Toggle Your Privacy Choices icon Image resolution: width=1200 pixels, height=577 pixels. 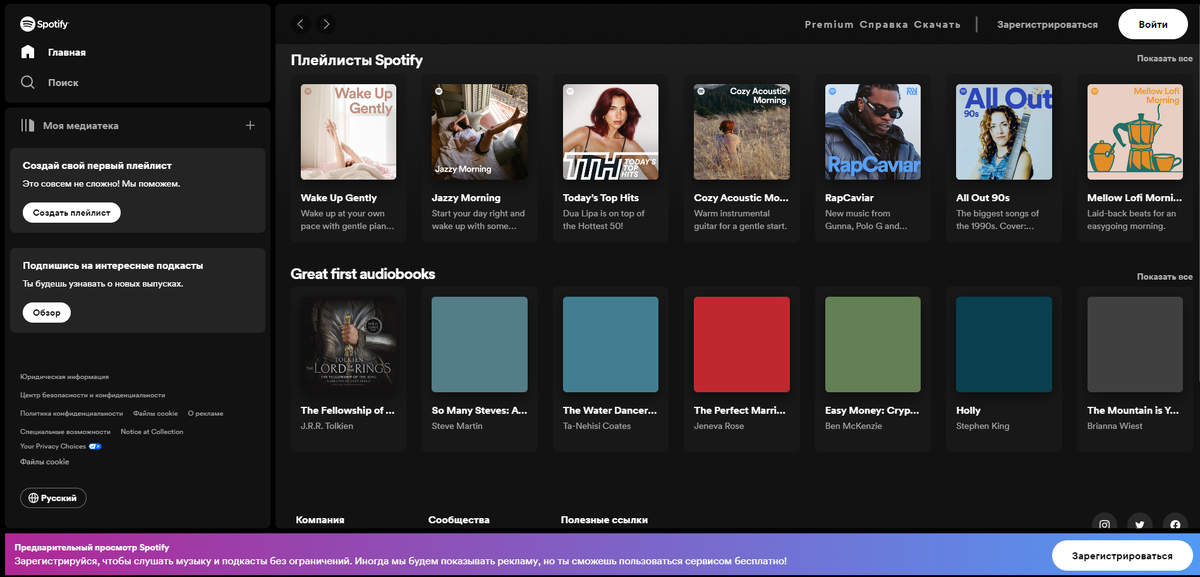(95, 446)
